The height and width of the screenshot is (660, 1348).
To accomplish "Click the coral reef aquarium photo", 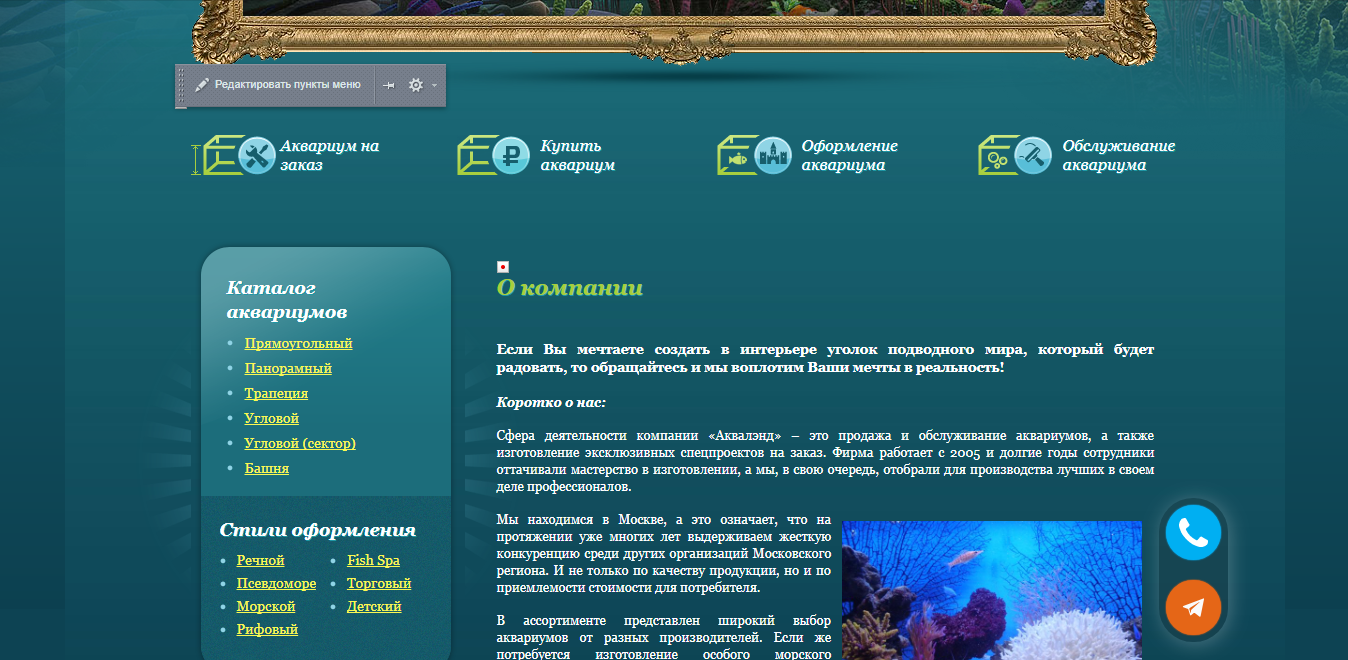I will pos(991,590).
